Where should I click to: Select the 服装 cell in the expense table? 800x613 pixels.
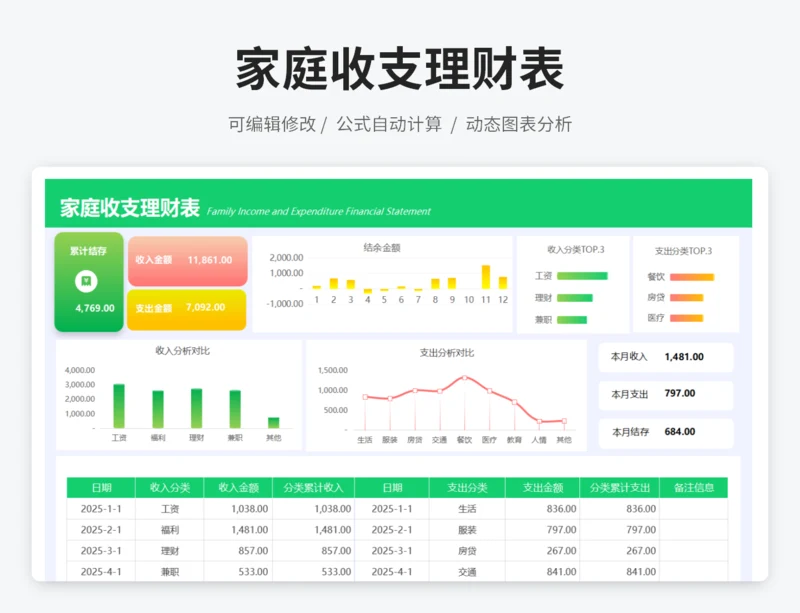tap(467, 530)
